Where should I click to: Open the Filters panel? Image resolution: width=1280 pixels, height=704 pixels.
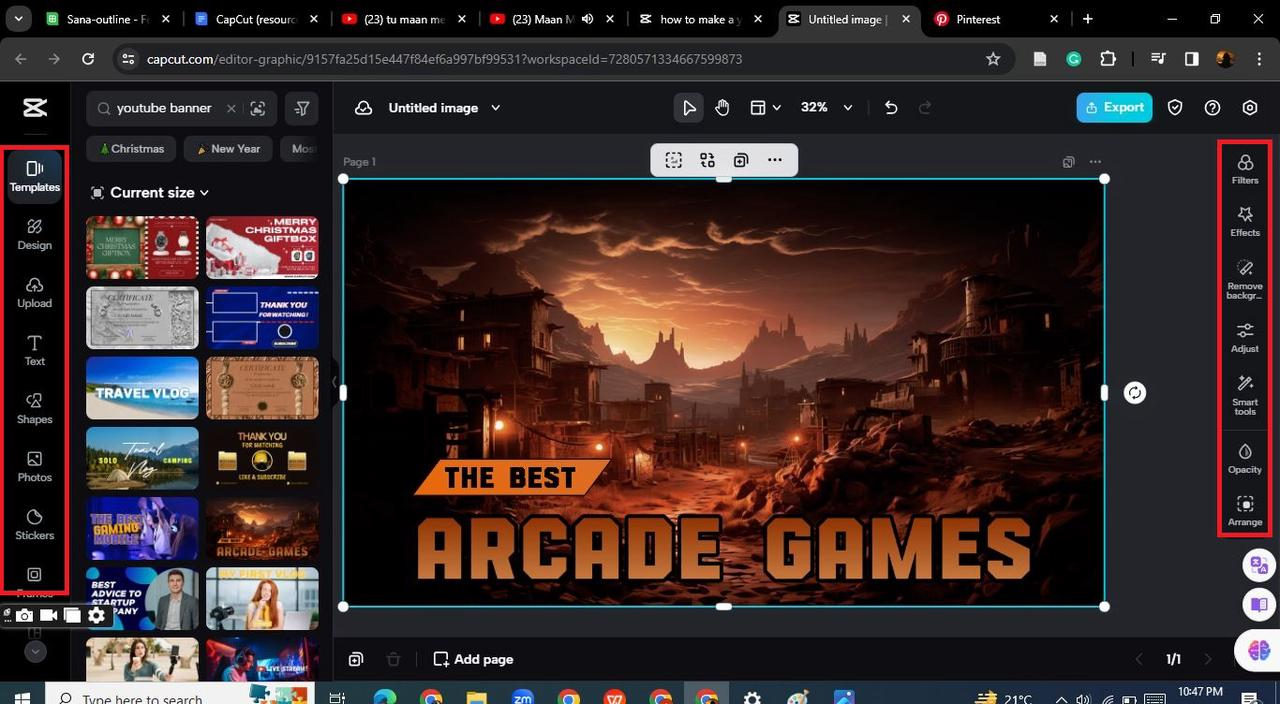[1245, 169]
